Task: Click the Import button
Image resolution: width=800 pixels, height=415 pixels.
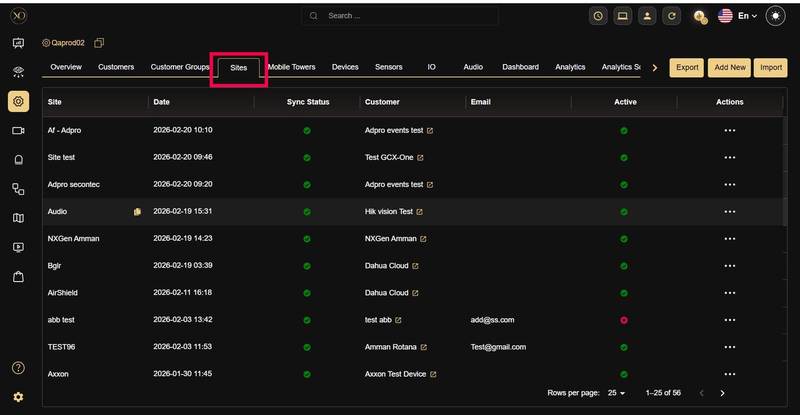Action: pos(770,67)
